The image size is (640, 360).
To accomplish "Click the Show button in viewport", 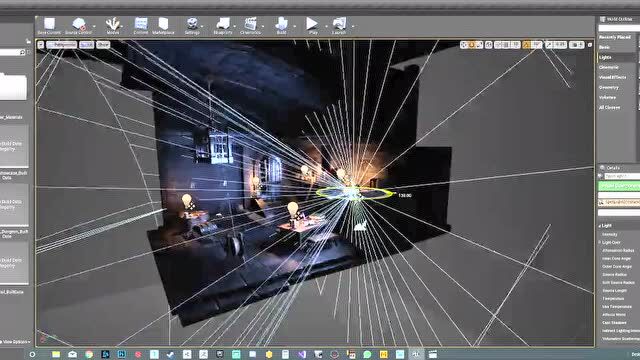I will [x=103, y=45].
